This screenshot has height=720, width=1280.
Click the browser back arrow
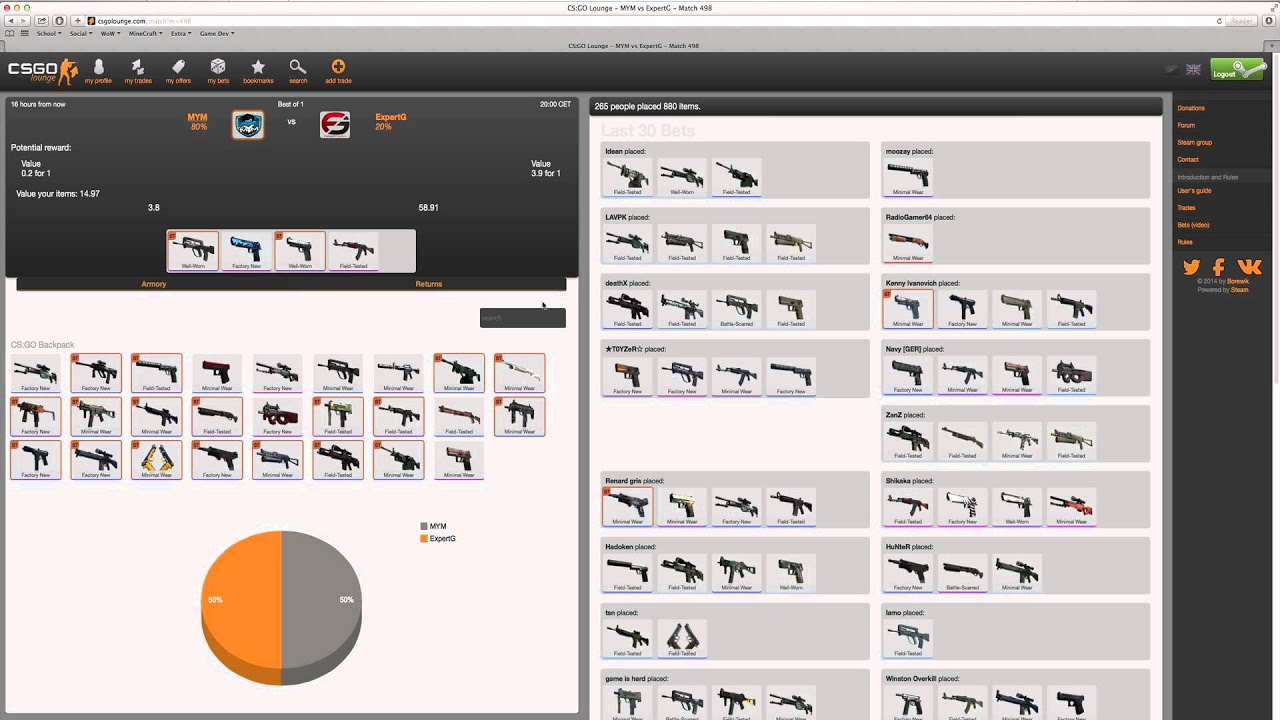point(10,21)
